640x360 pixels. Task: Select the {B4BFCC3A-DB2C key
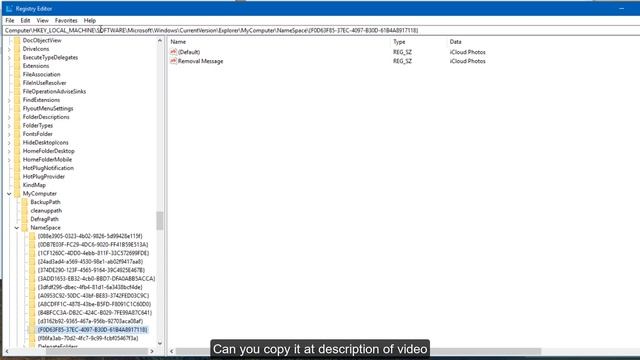click(95, 313)
